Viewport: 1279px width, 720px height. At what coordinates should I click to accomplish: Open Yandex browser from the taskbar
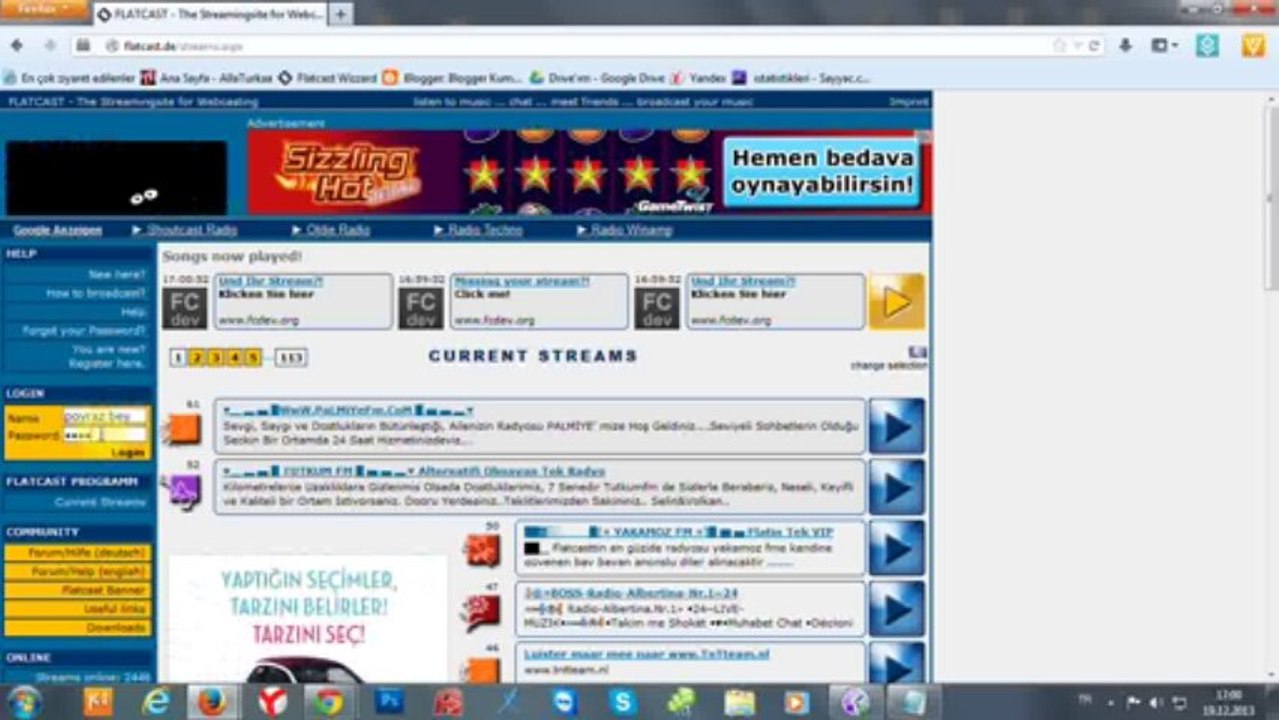(272, 702)
